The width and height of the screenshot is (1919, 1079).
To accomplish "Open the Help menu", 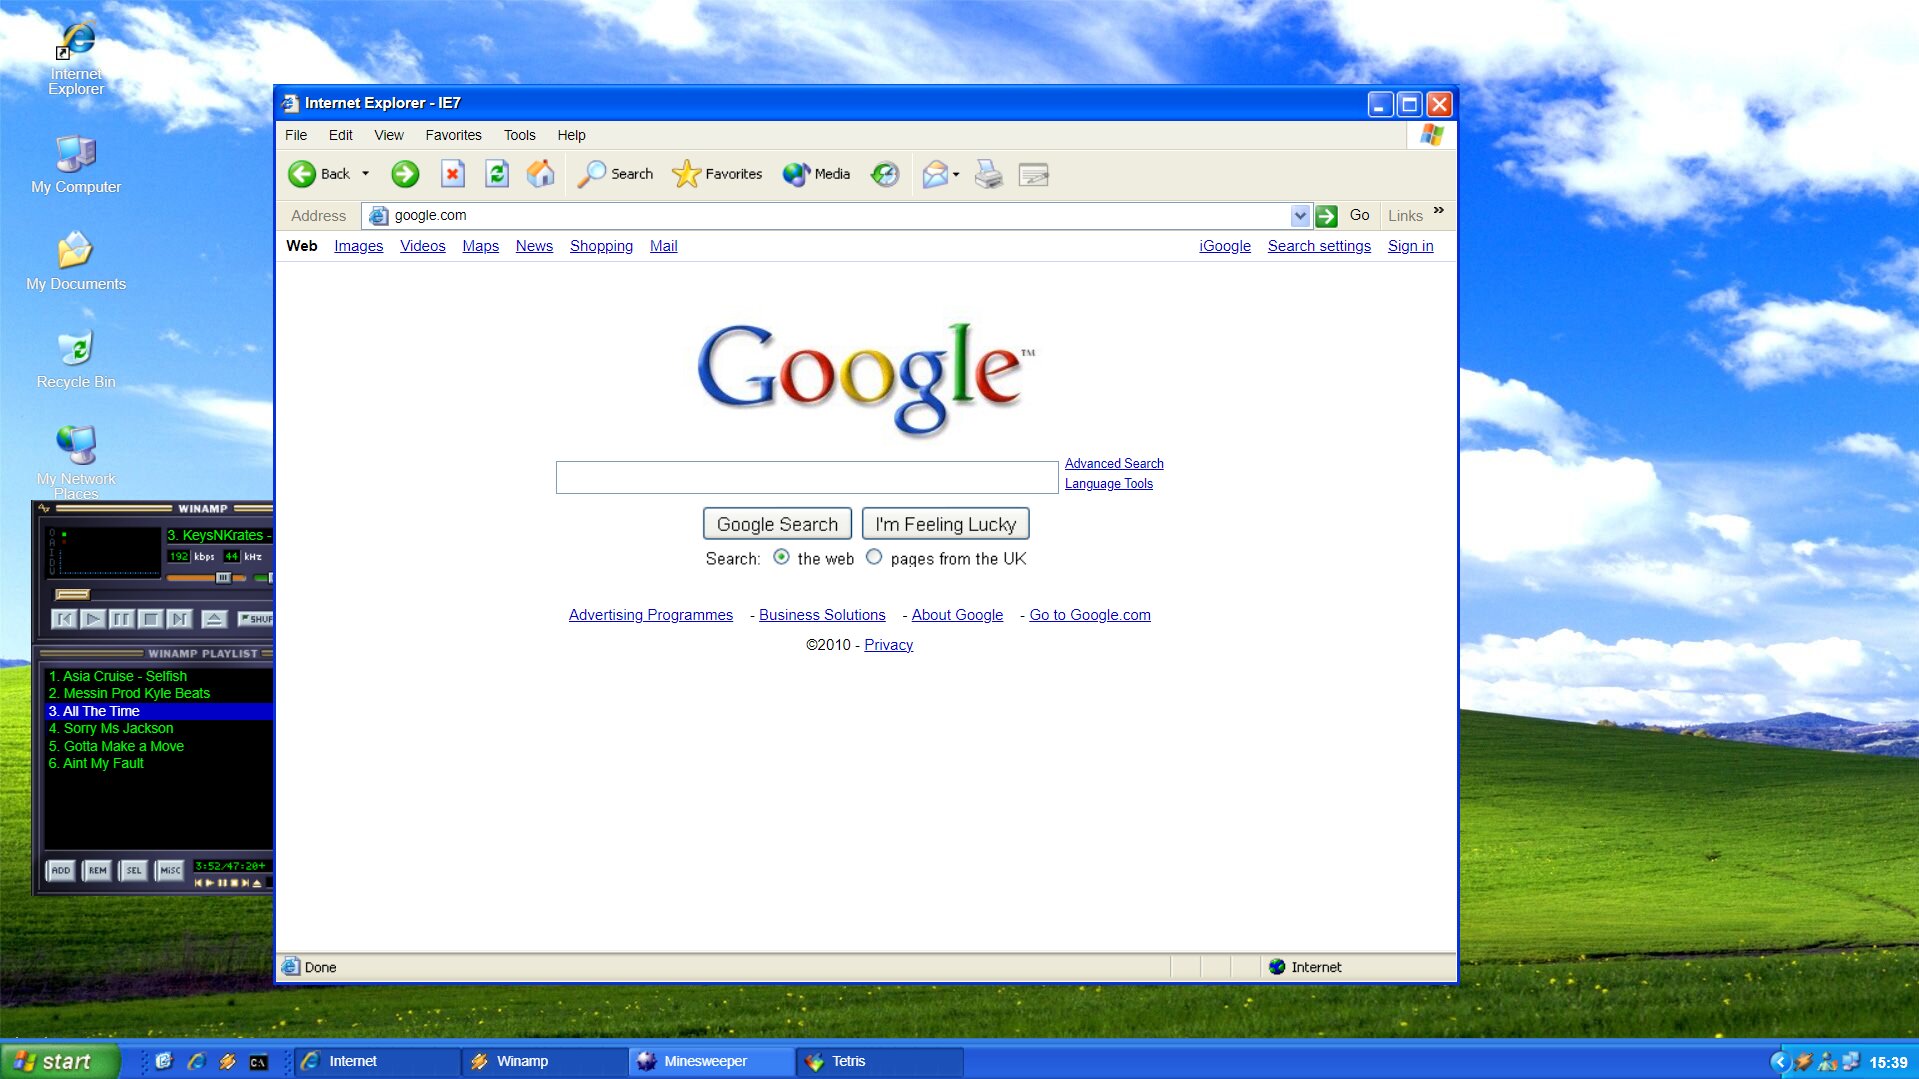I will click(x=571, y=135).
